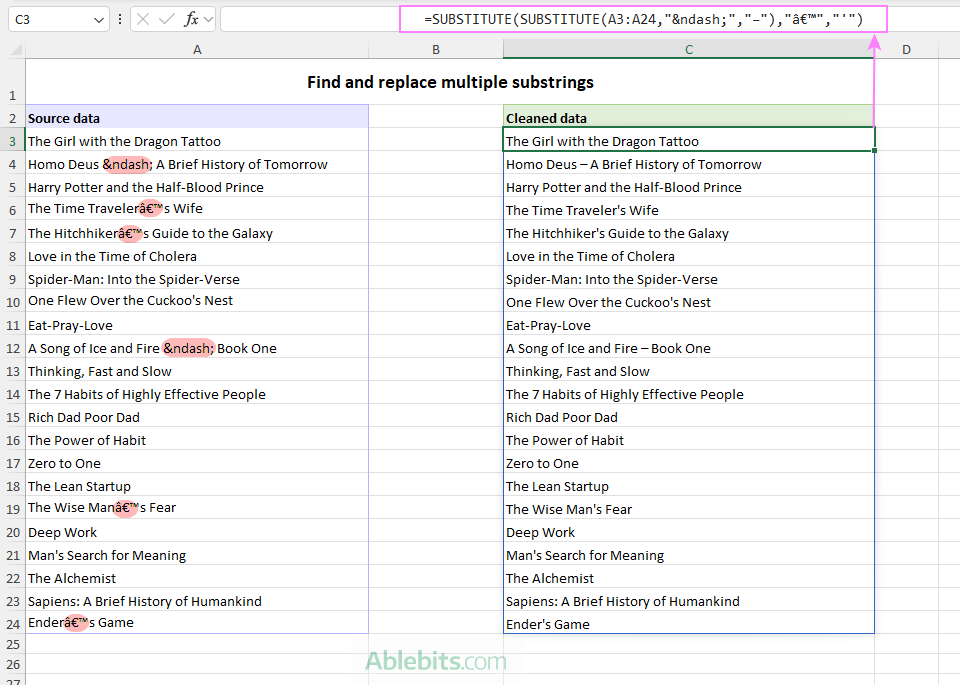Viewport: 960px width, 685px height.
Task: Click source cell 'Thinking, Fast and Slow'
Action: click(197, 370)
